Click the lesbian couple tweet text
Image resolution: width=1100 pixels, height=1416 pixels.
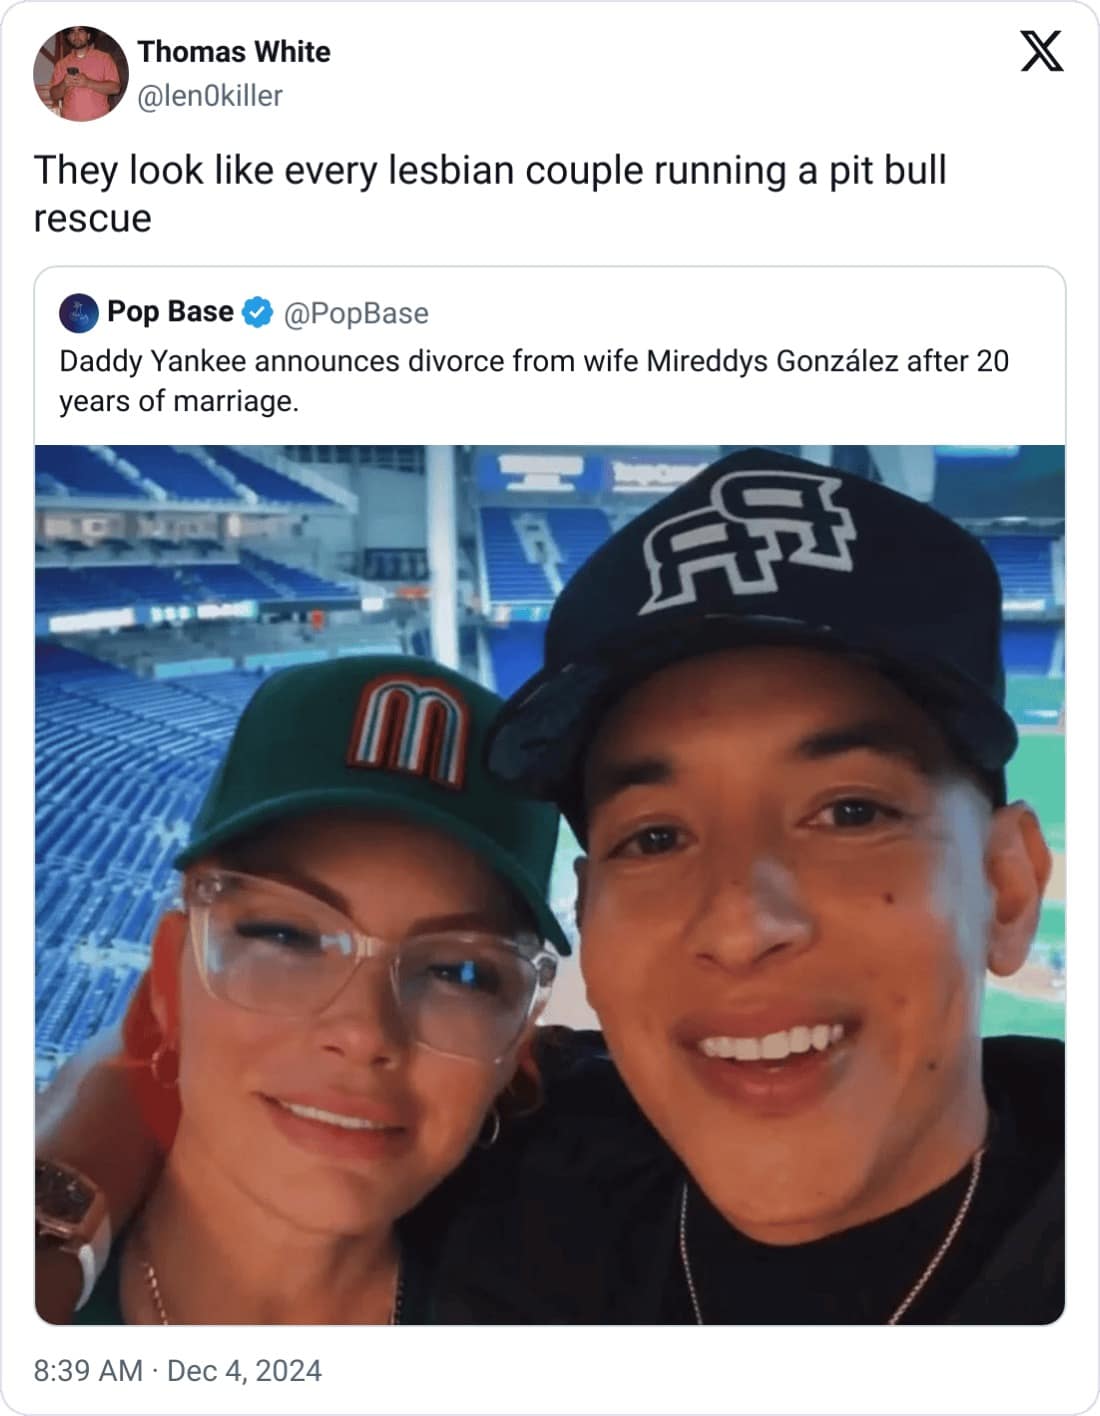490,194
